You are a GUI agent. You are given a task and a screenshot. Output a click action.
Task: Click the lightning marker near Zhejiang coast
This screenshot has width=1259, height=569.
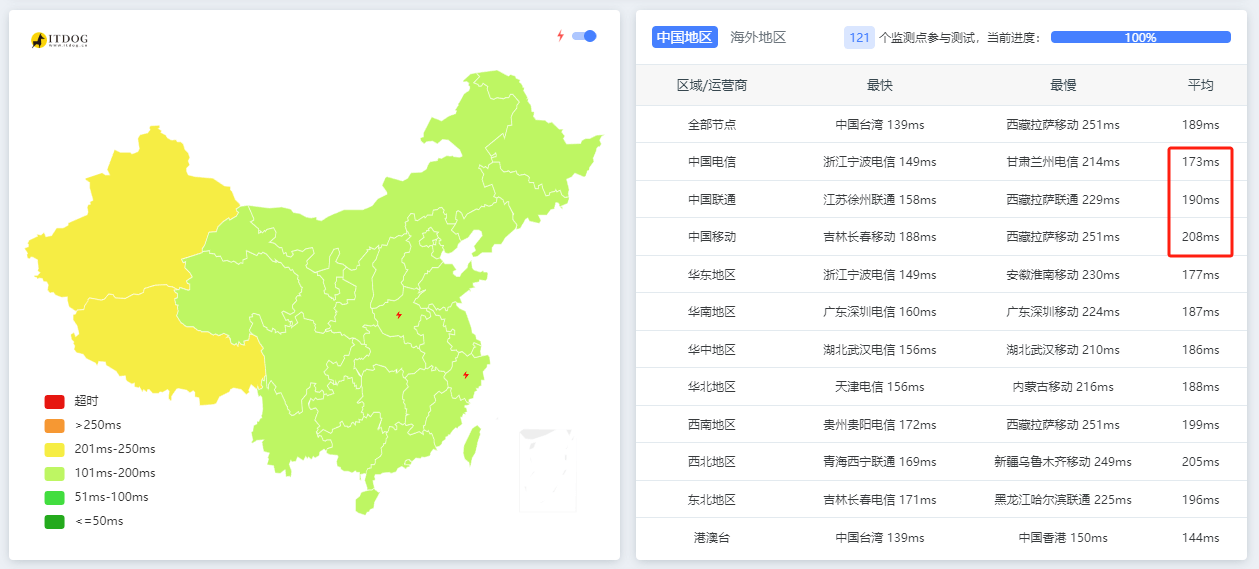click(x=466, y=375)
